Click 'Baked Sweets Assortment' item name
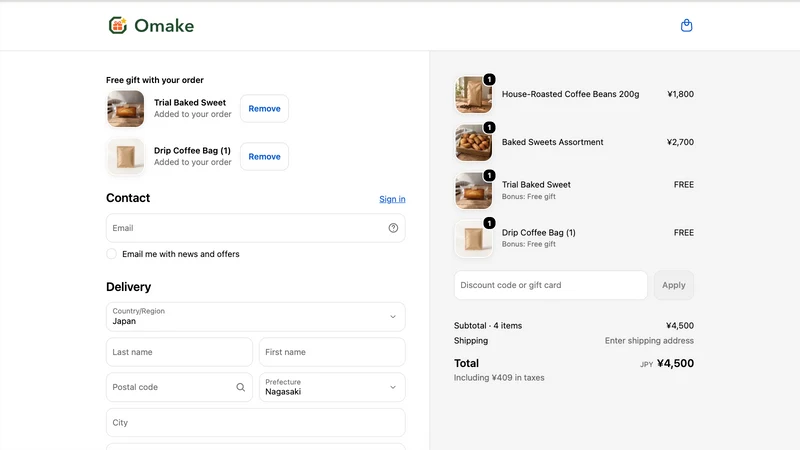The width and height of the screenshot is (800, 450). tap(553, 142)
